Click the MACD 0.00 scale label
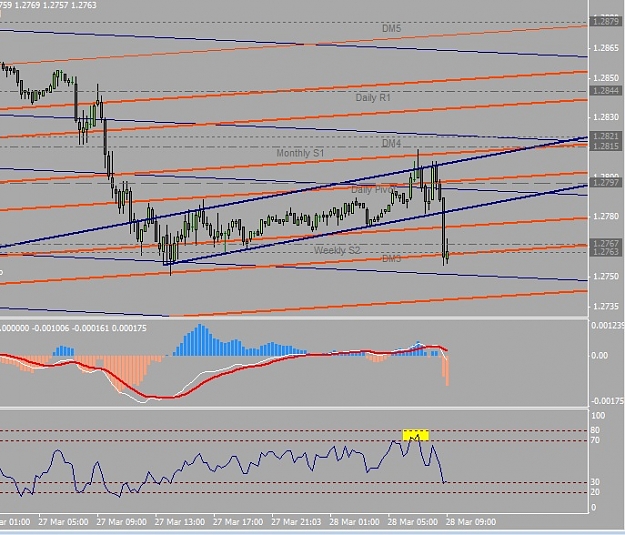Viewport: 625px width, 535px height. tap(599, 356)
